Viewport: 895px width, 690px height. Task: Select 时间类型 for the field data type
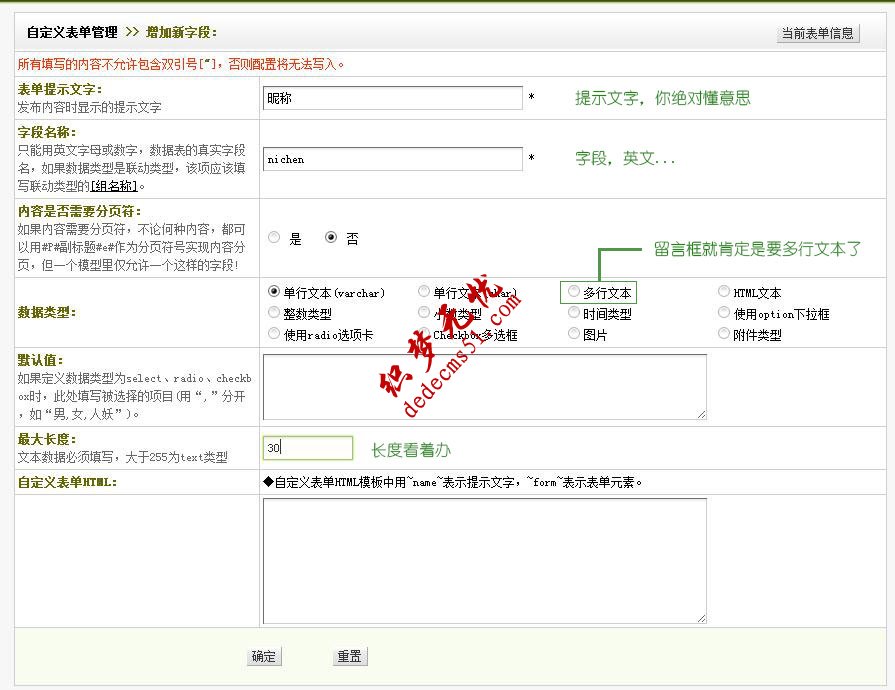point(573,311)
